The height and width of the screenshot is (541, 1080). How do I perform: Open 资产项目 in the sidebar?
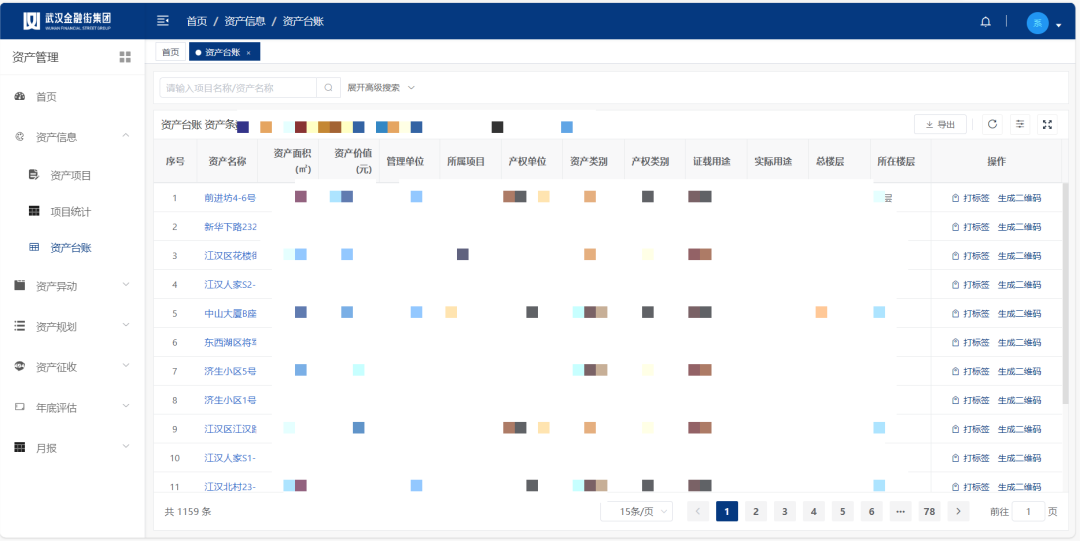(x=72, y=176)
